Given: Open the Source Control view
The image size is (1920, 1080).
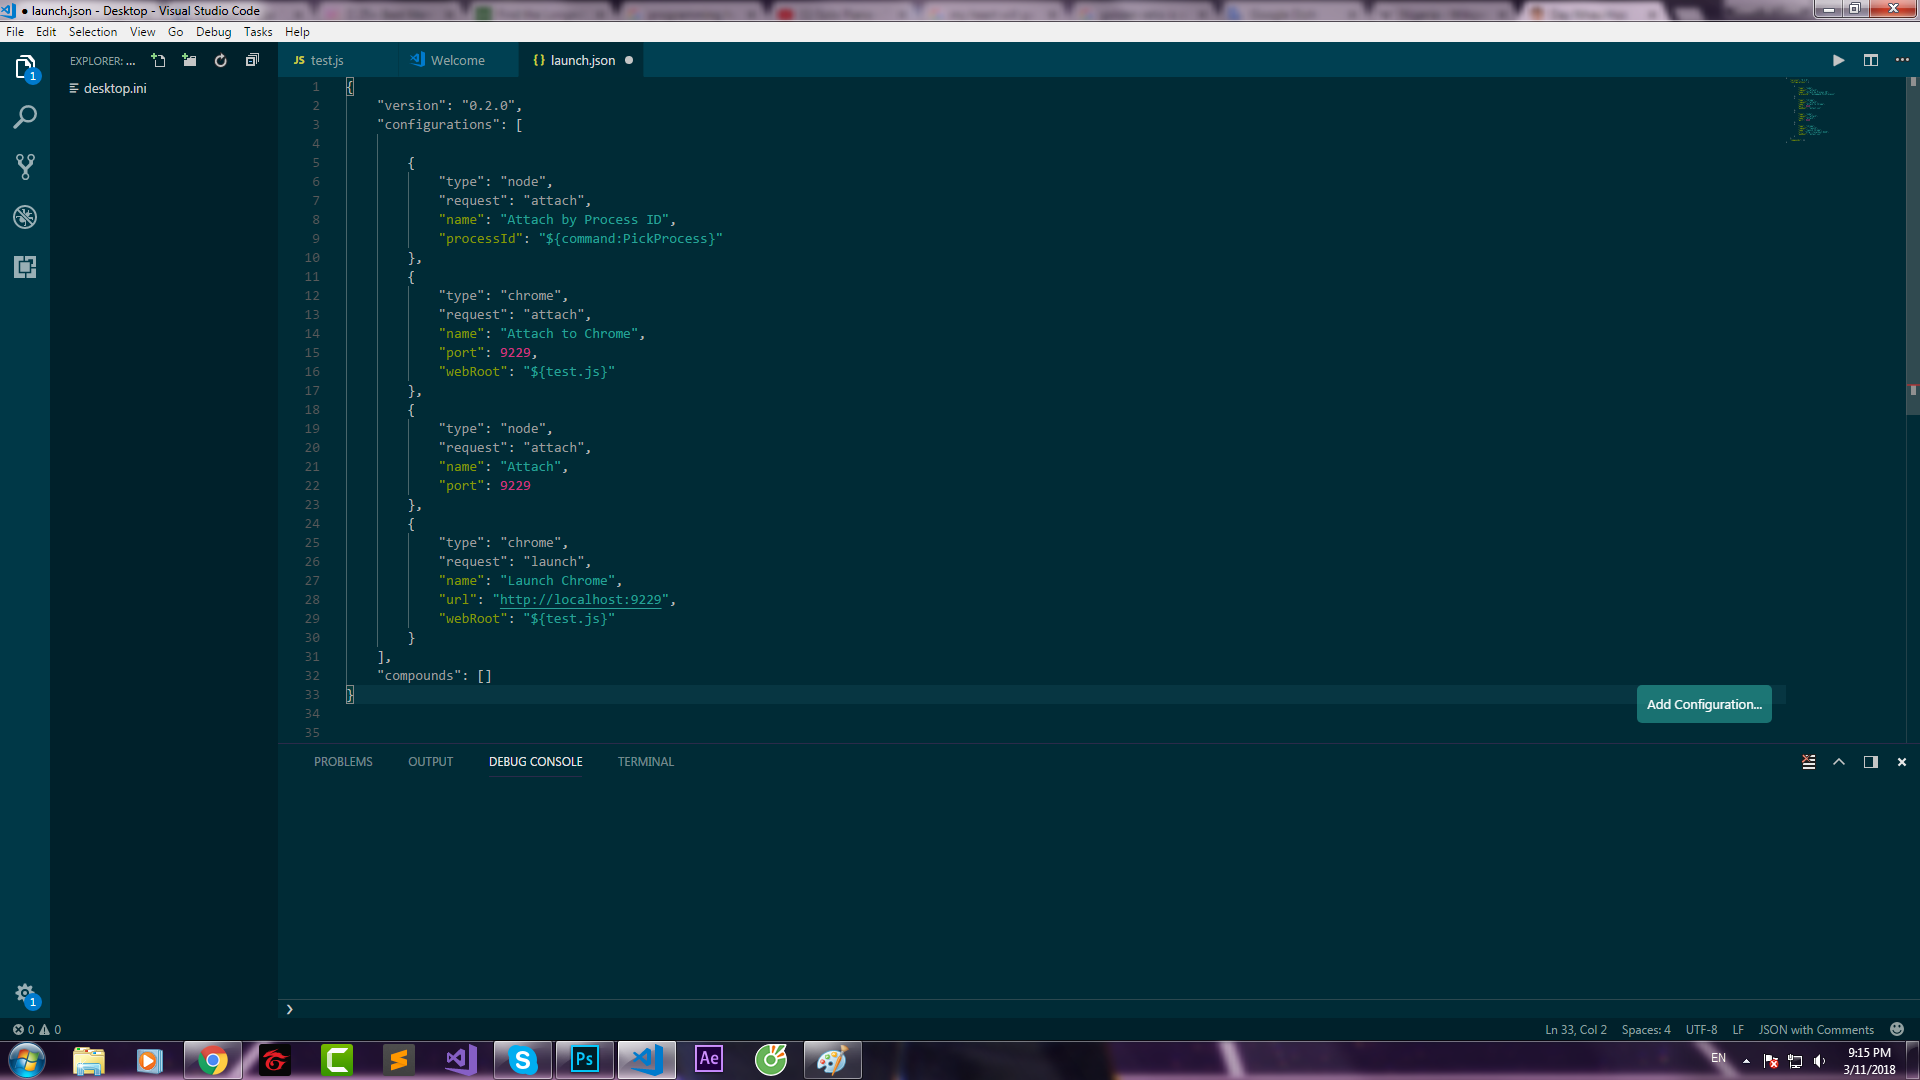Looking at the screenshot, I should tap(25, 167).
